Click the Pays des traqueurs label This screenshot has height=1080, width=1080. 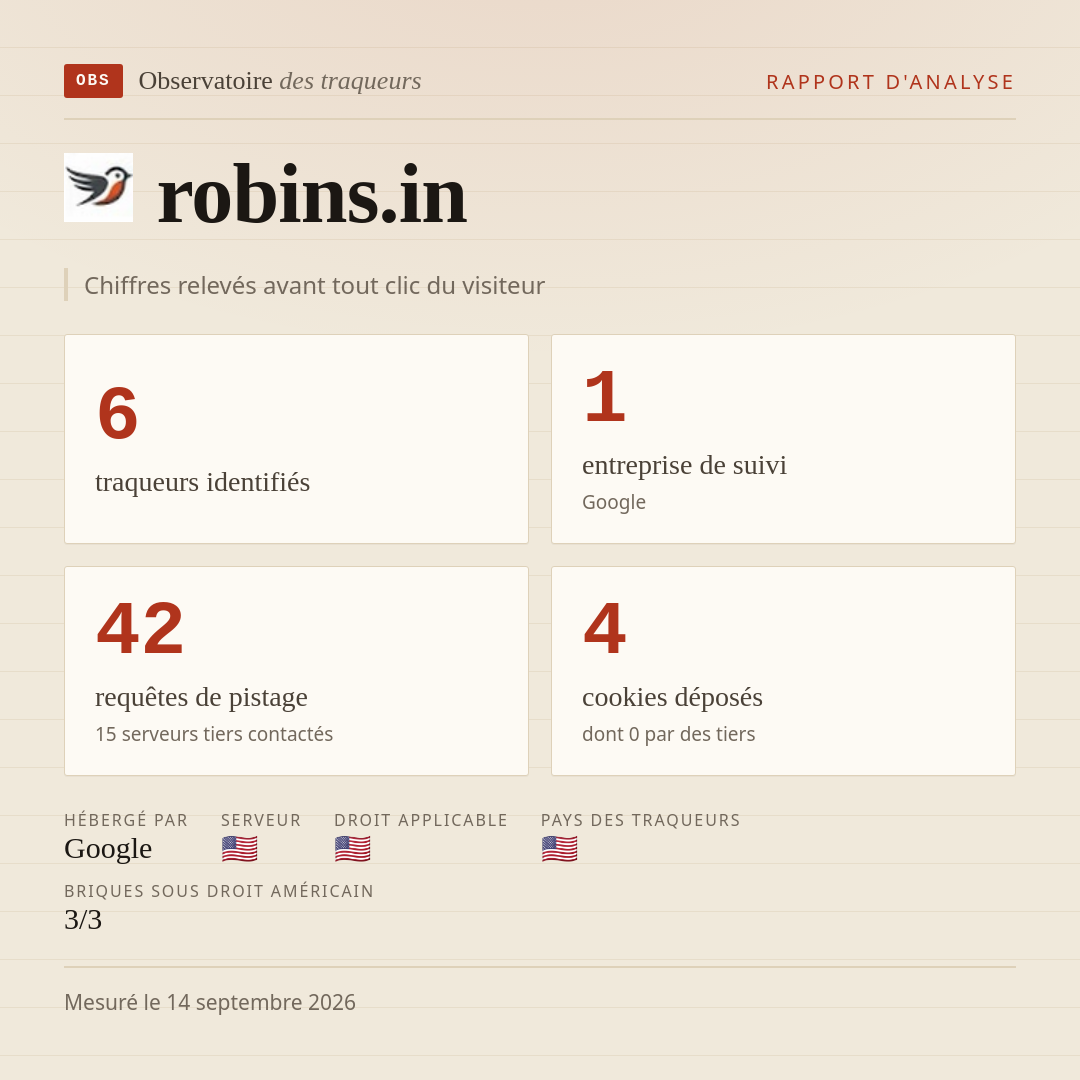click(x=641, y=820)
